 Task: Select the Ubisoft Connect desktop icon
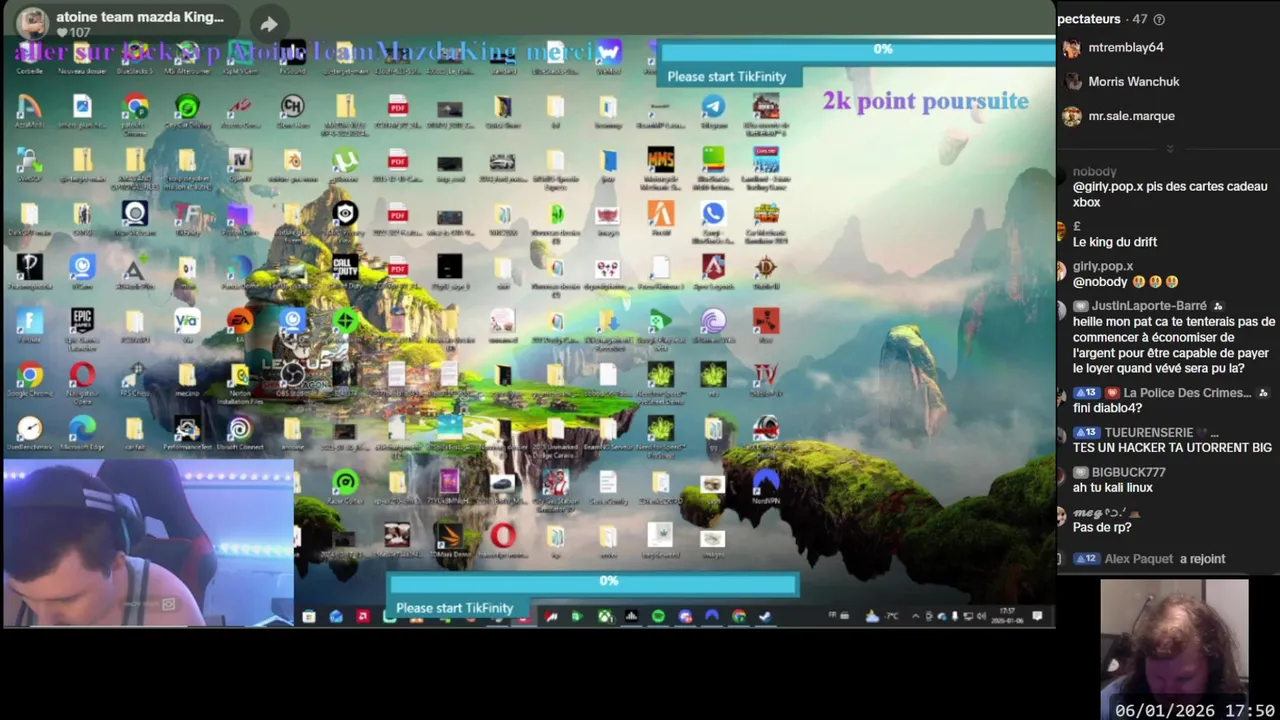239,432
